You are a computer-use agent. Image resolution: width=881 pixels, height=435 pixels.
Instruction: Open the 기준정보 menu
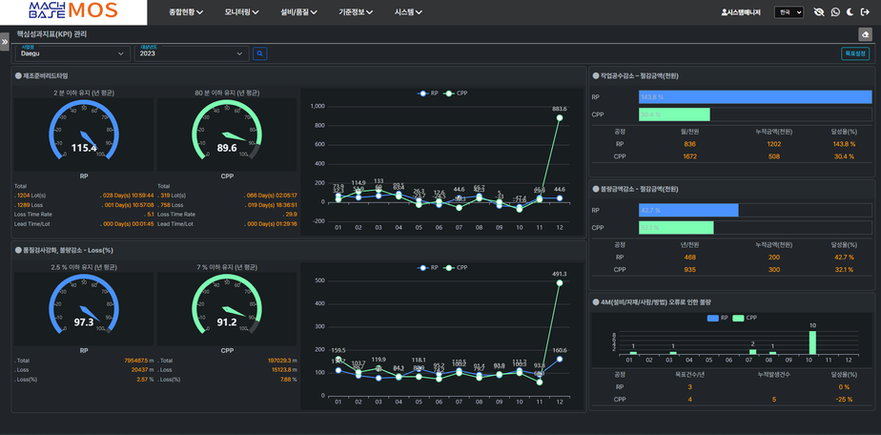[x=356, y=12]
